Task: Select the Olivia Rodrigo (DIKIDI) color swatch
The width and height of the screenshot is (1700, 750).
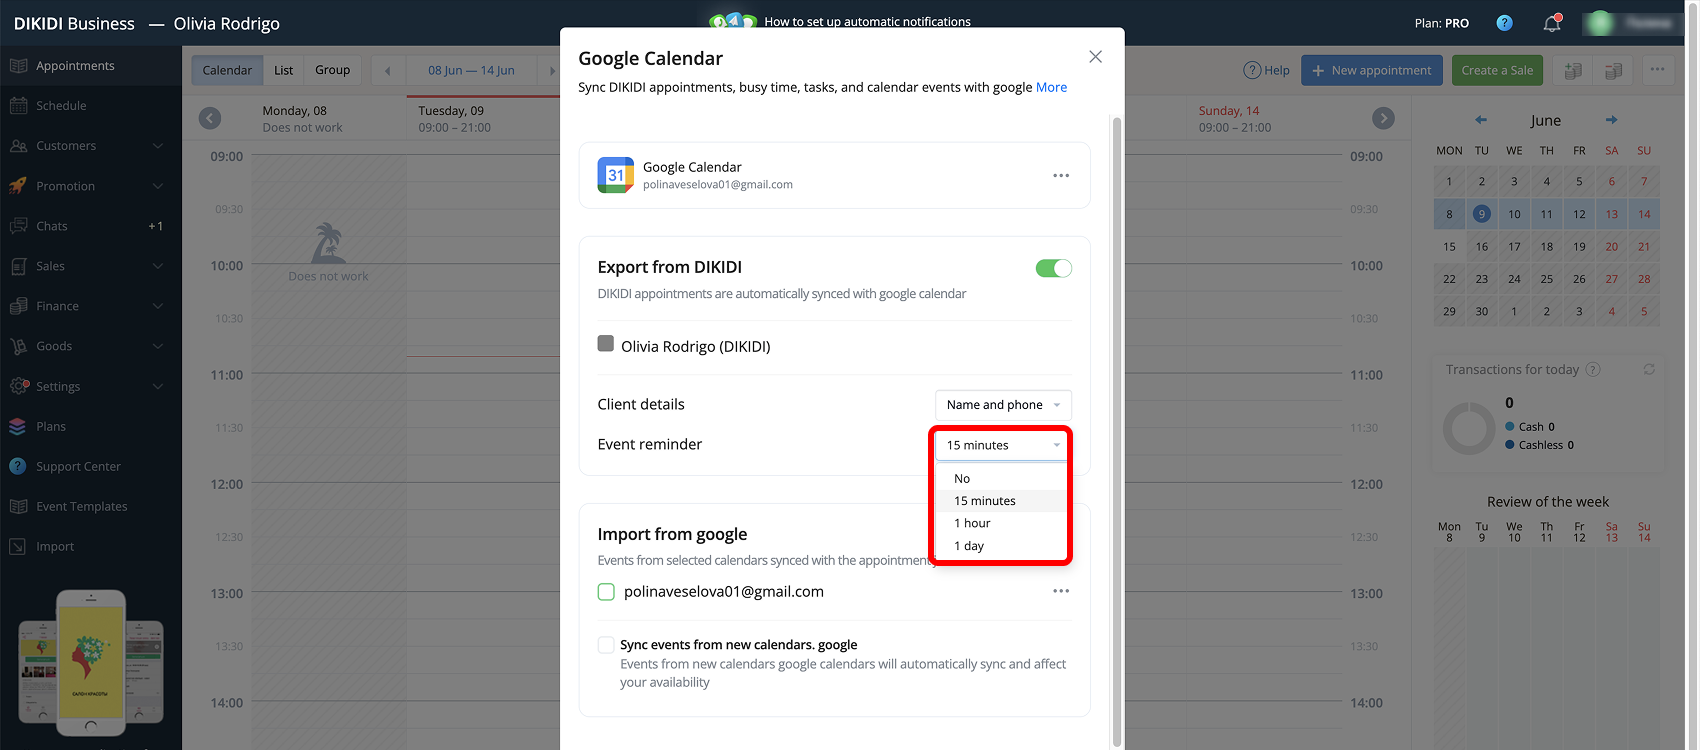Action: [606, 344]
